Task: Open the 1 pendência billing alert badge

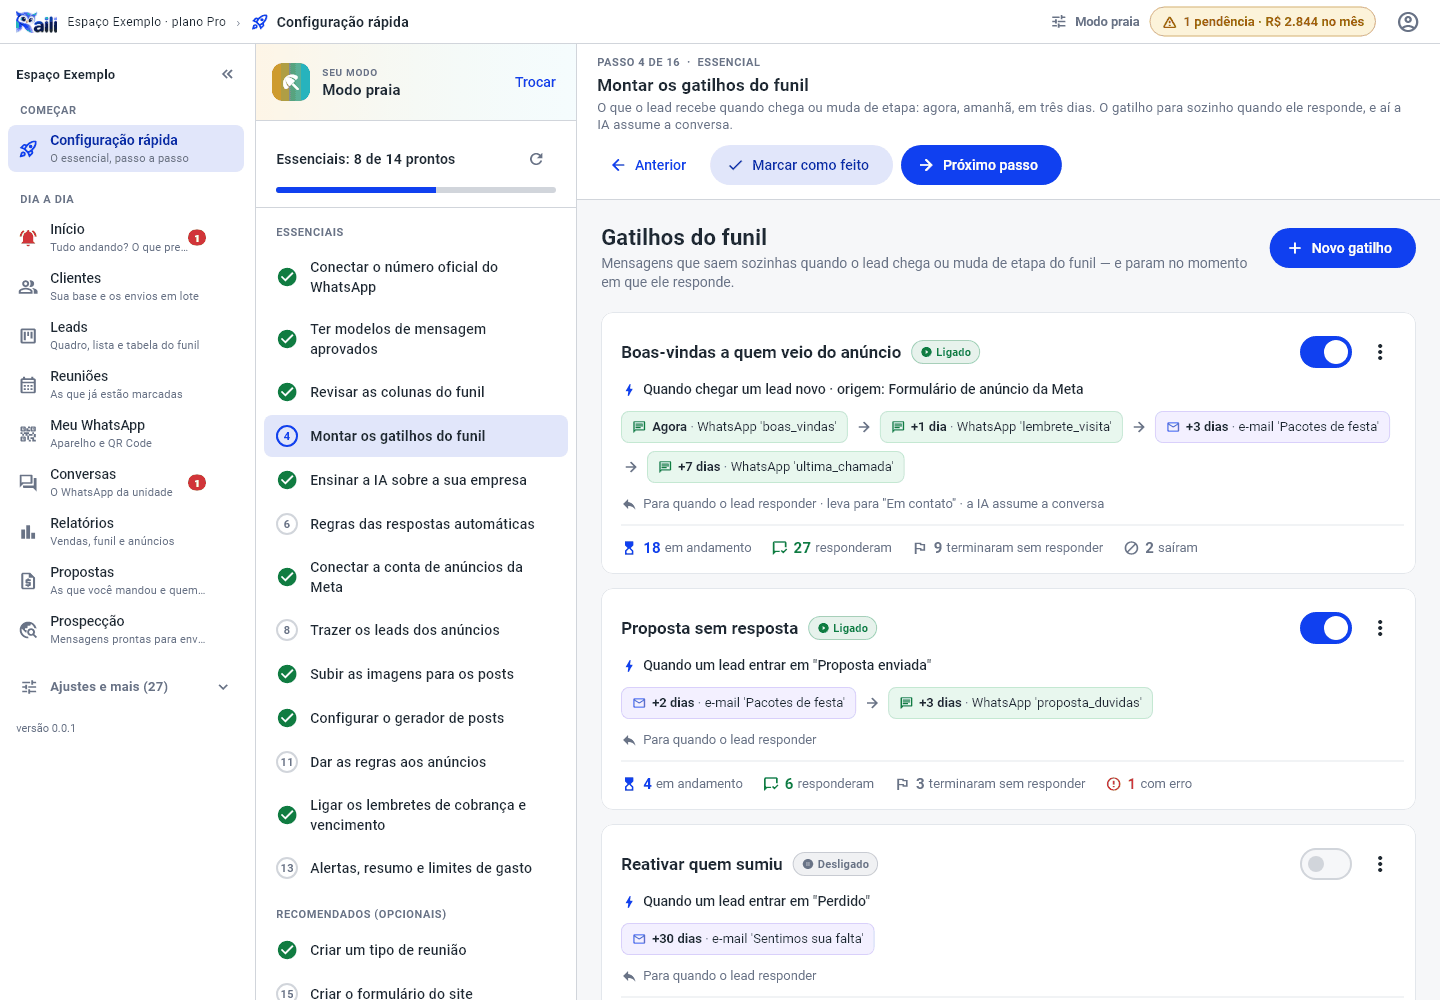Action: (1263, 22)
